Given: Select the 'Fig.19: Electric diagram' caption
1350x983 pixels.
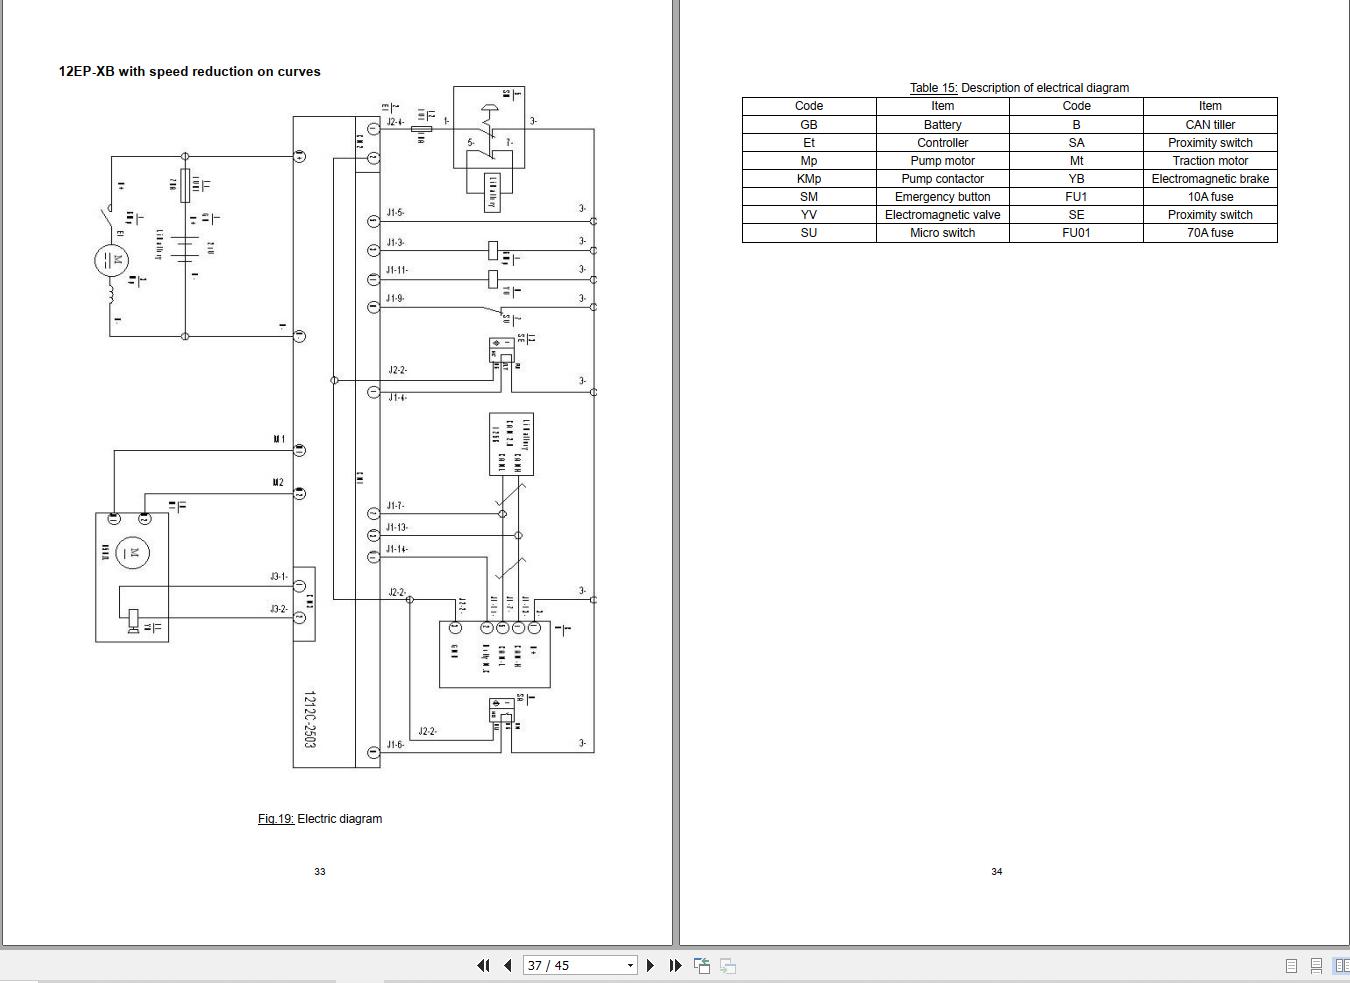Looking at the screenshot, I should 320,818.
